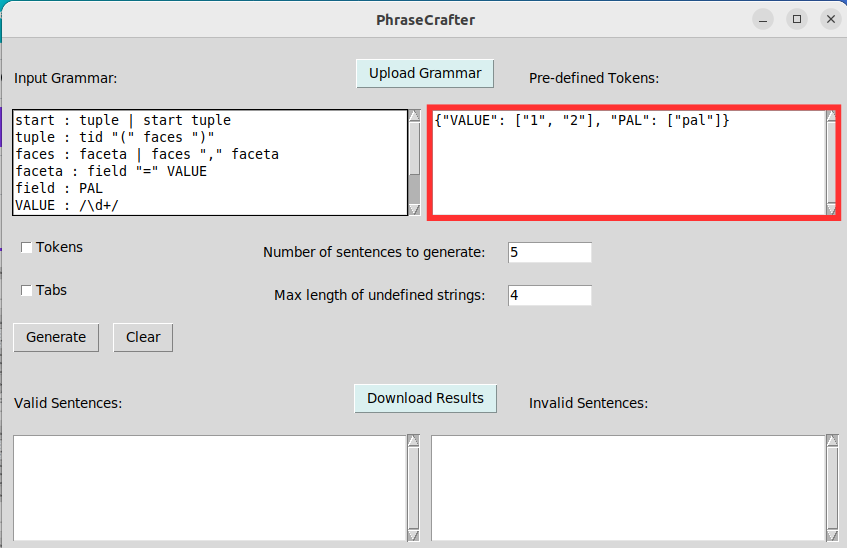The height and width of the screenshot is (548, 847).
Task: Click the Upload Grammar button
Action: pyautogui.click(x=425, y=73)
